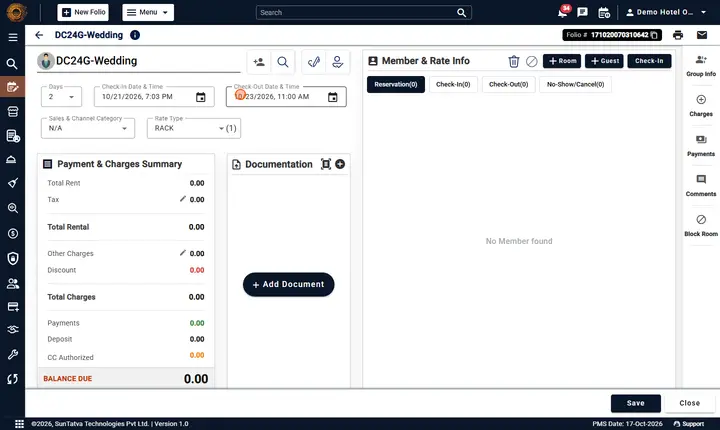Open the hamburger sidebar menu
This screenshot has height=430, width=720.
click(13, 37)
